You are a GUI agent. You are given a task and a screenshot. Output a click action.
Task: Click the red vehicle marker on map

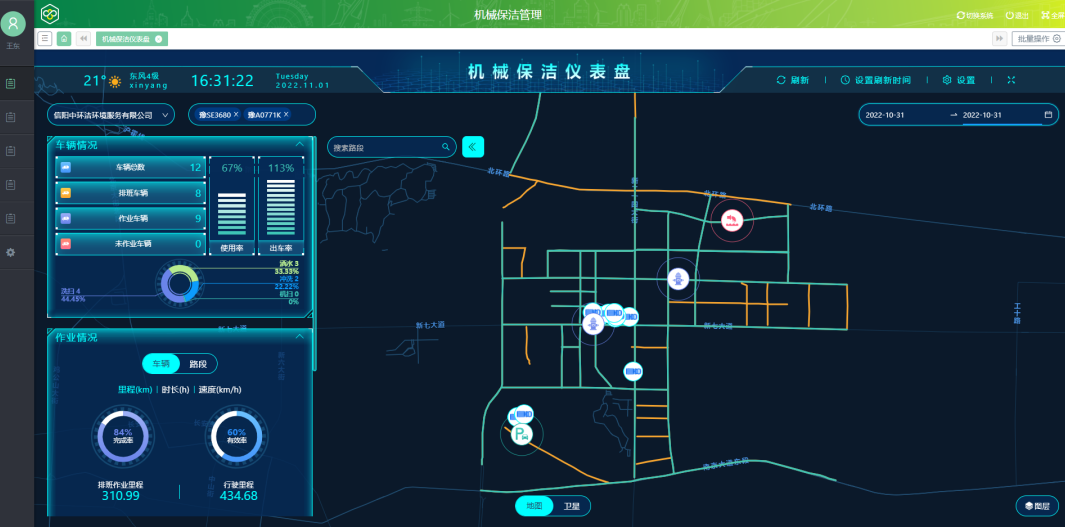[x=733, y=221]
